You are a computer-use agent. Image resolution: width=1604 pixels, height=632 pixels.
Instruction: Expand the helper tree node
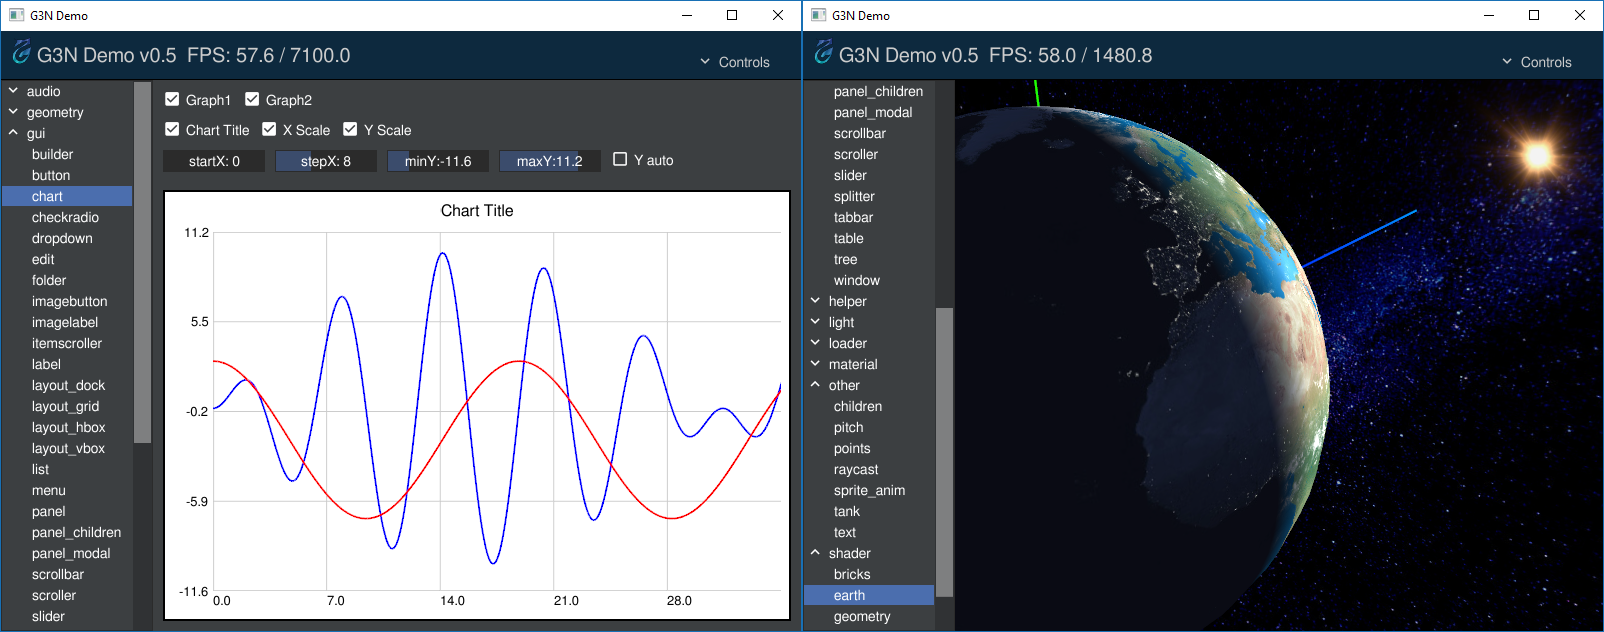coord(815,301)
